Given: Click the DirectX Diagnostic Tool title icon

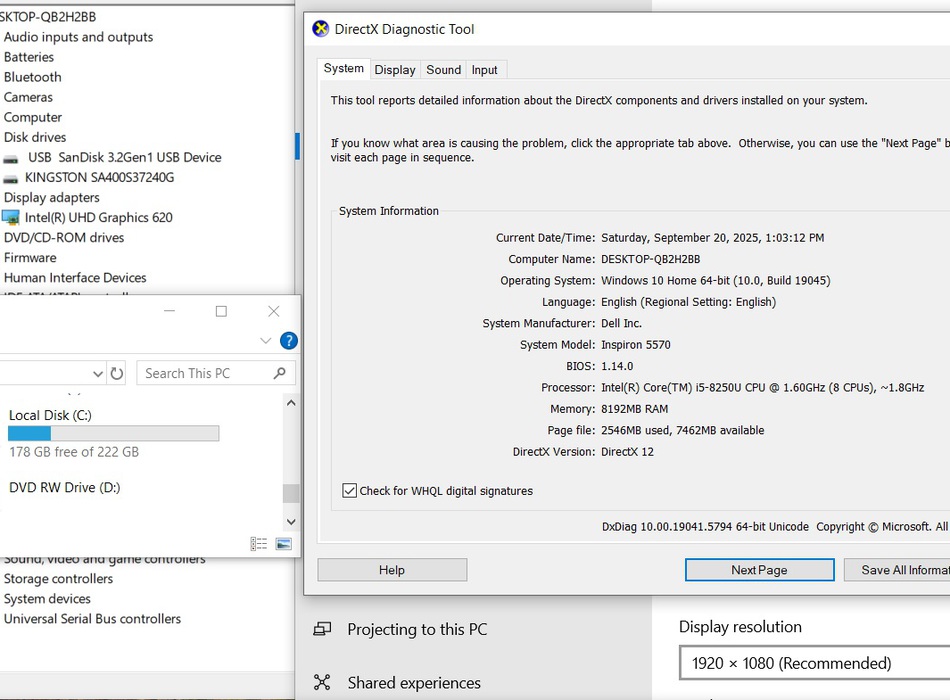Looking at the screenshot, I should pyautogui.click(x=321, y=29).
